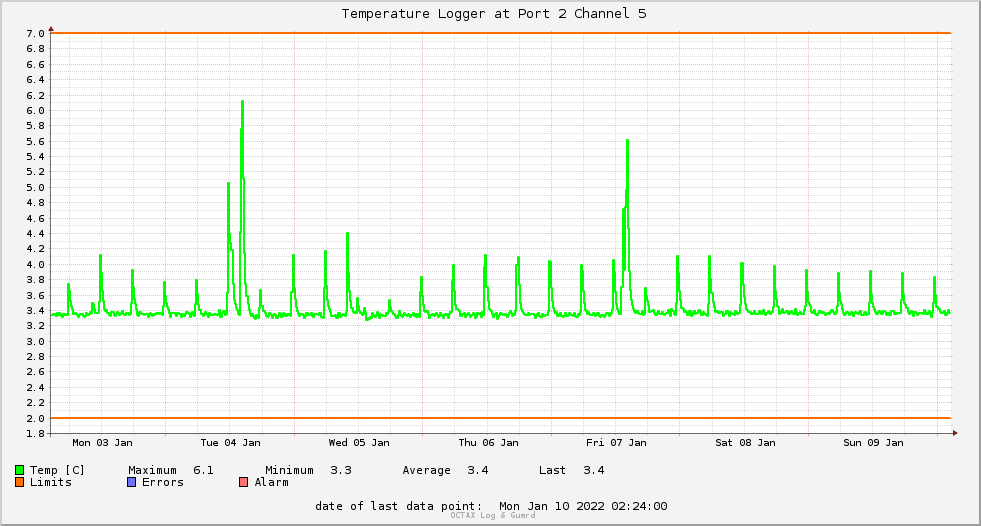The width and height of the screenshot is (981, 526).
Task: Click the 'Tue 04 Jan' x-axis label
Action: 231,443
